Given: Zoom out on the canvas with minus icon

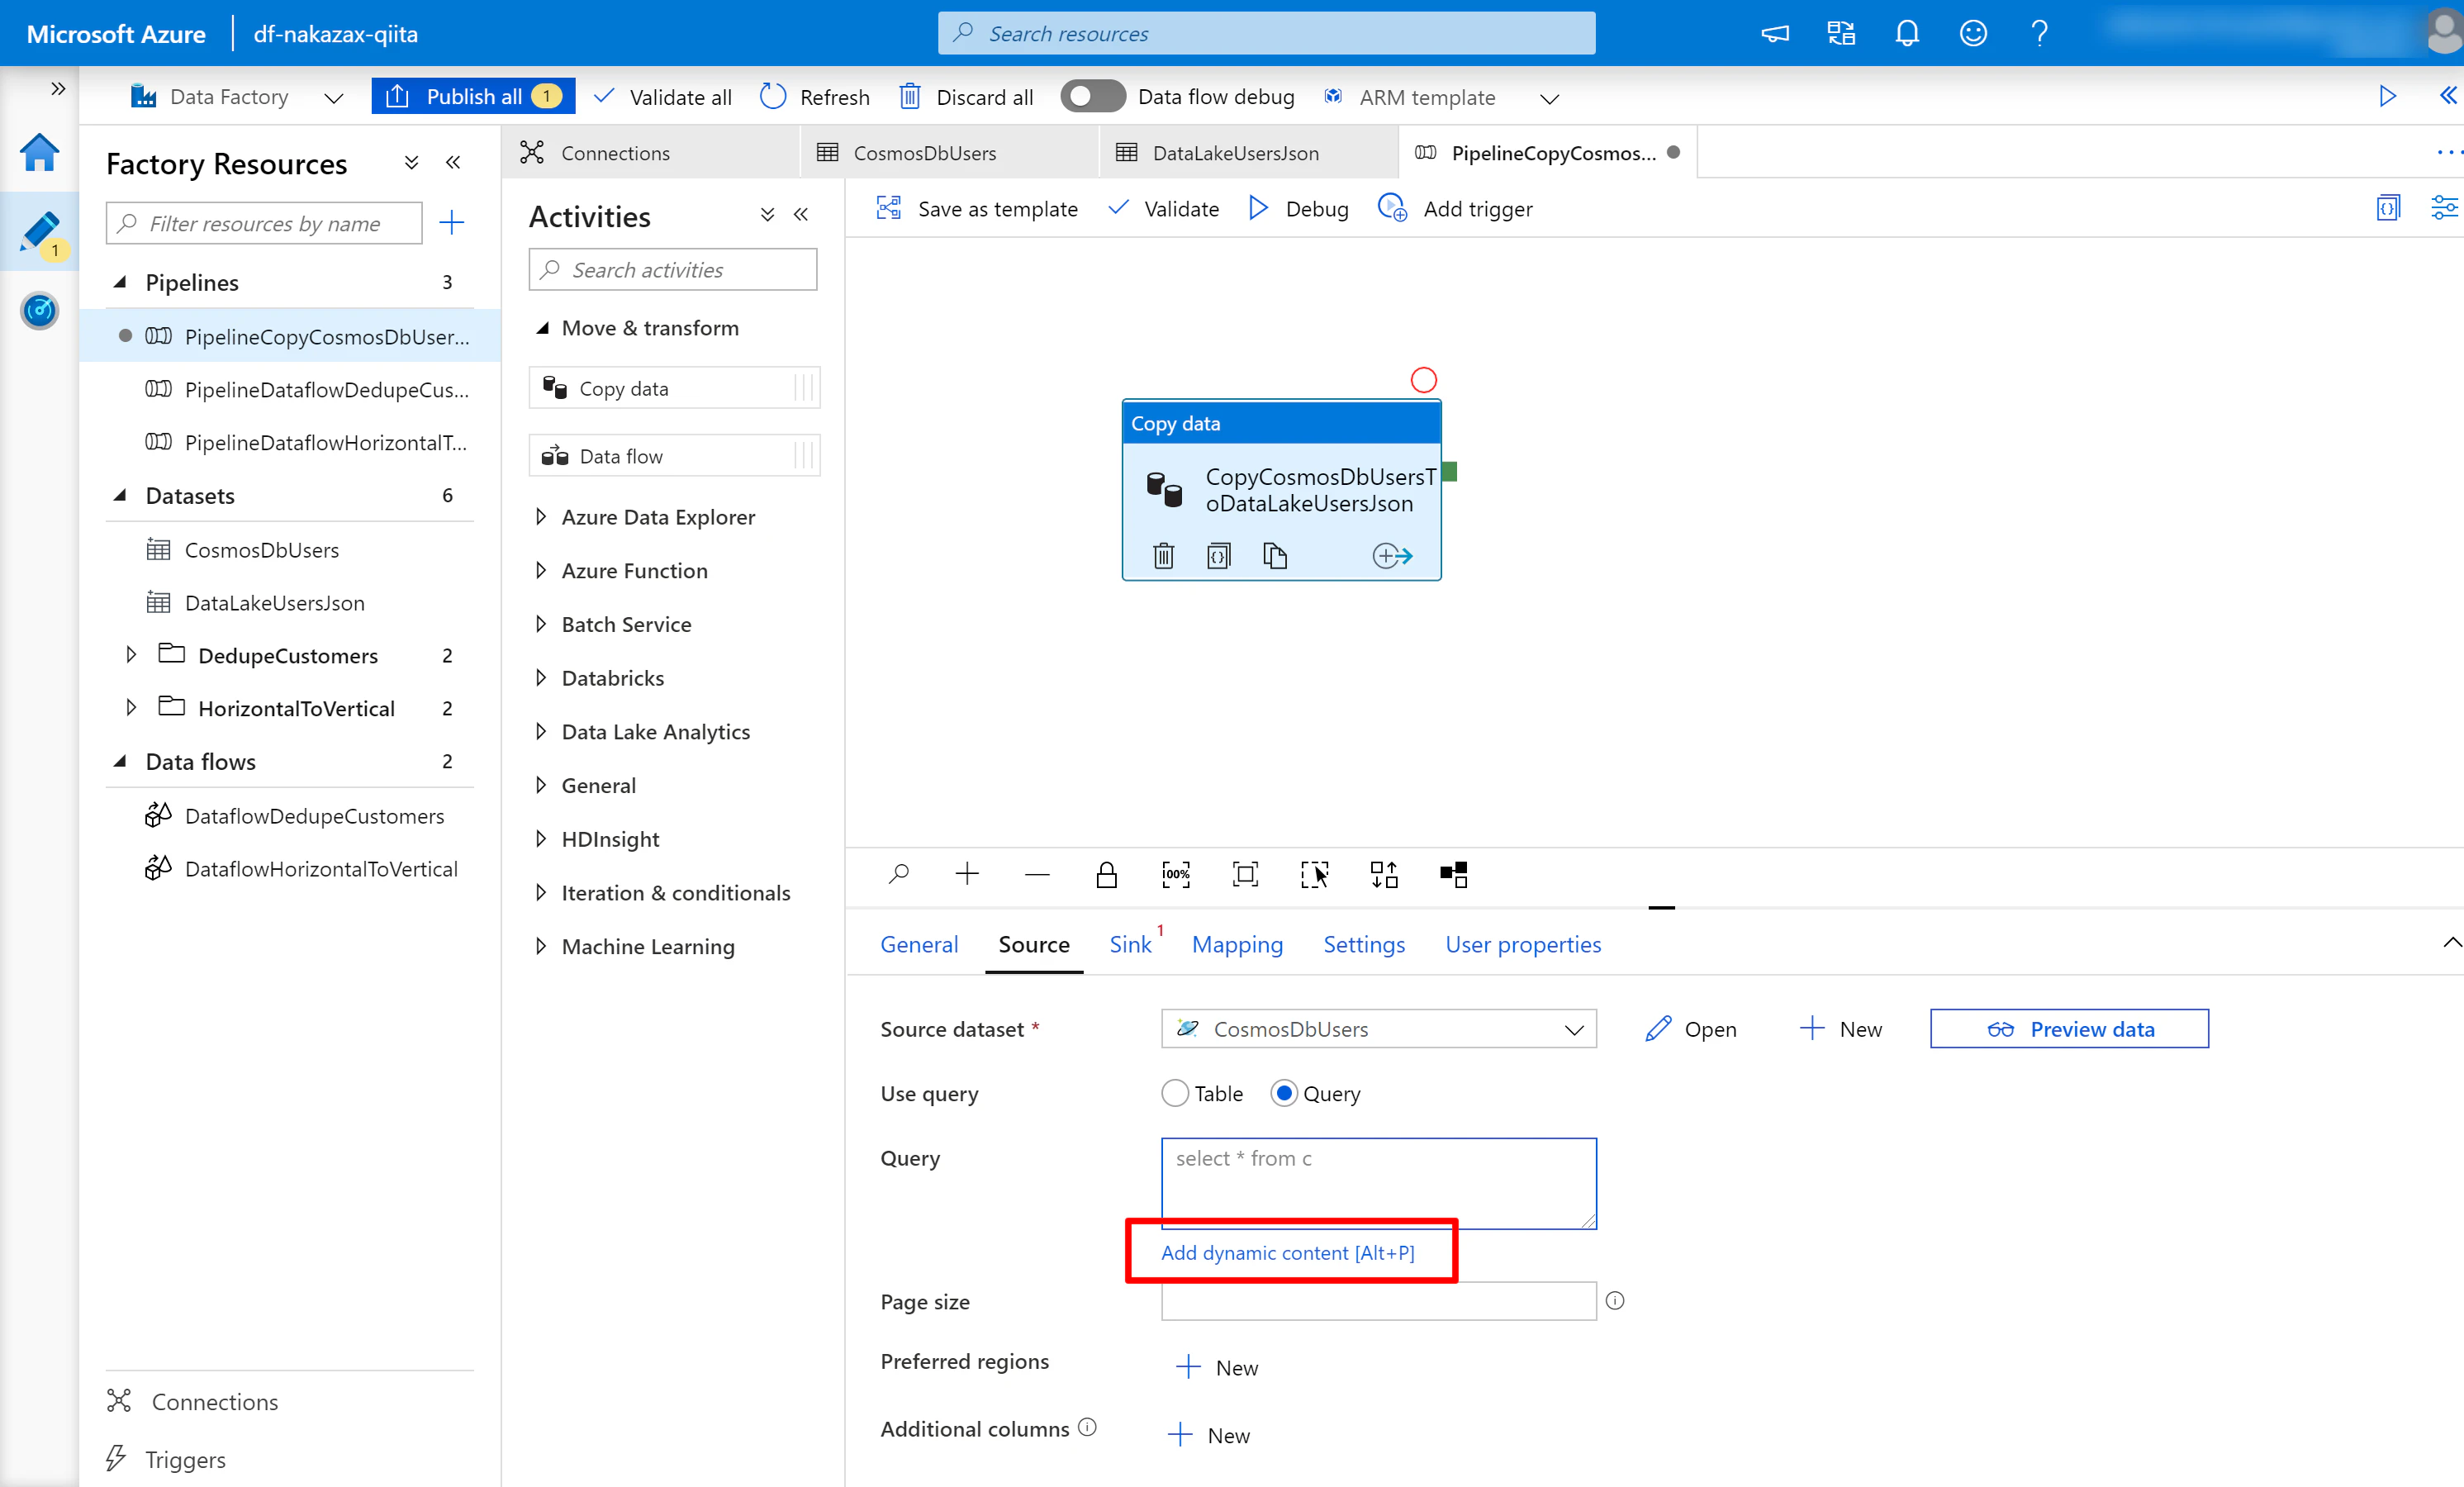Looking at the screenshot, I should click(x=1037, y=875).
